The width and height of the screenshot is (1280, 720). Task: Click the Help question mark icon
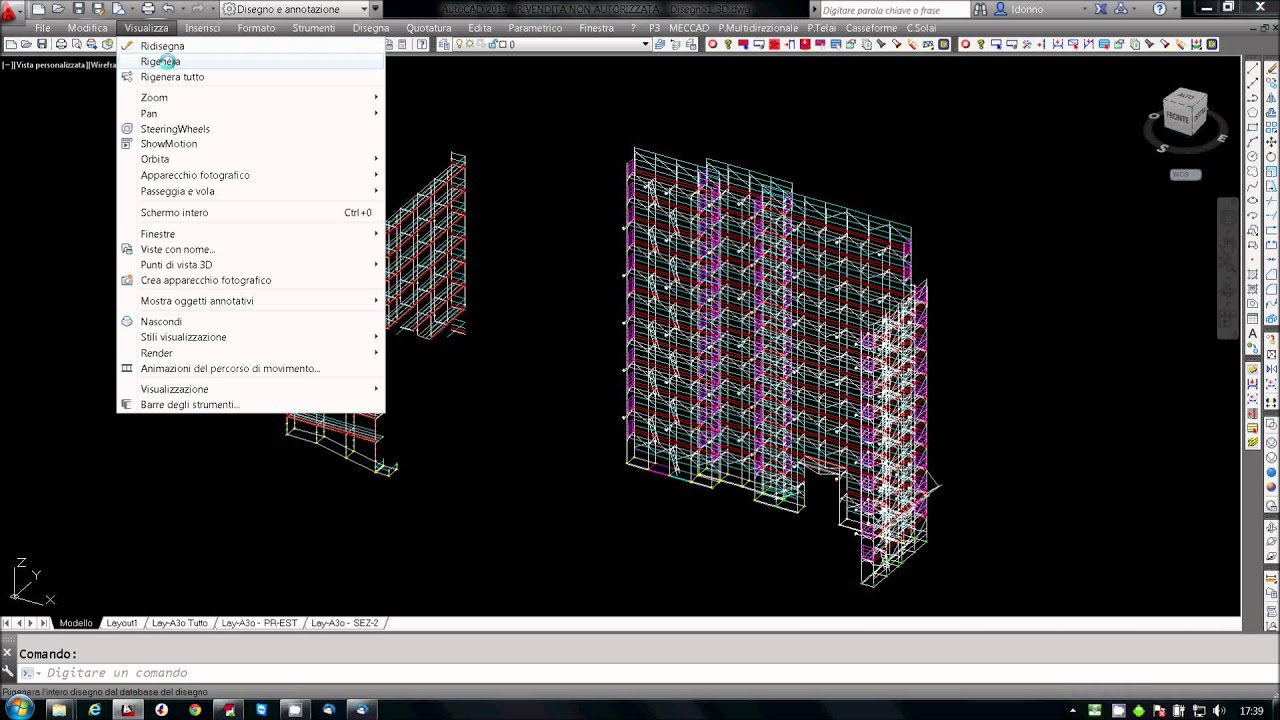[1159, 9]
